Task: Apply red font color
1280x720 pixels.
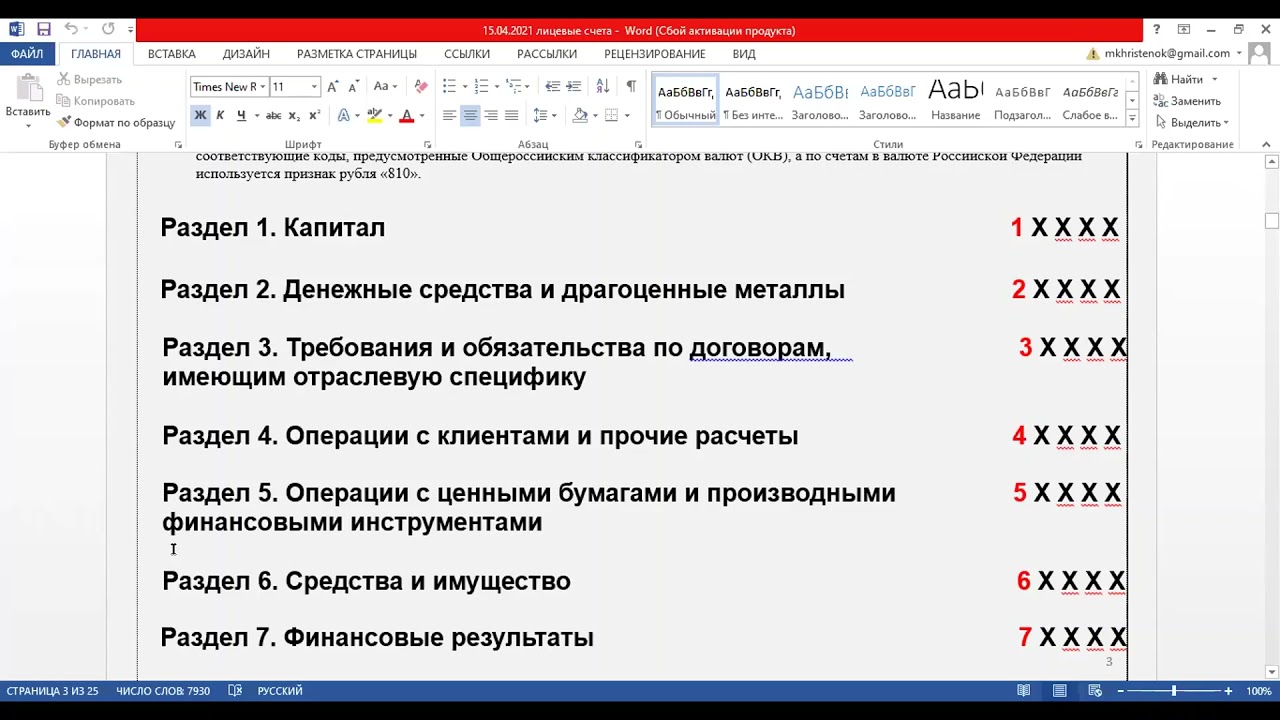Action: (x=406, y=116)
